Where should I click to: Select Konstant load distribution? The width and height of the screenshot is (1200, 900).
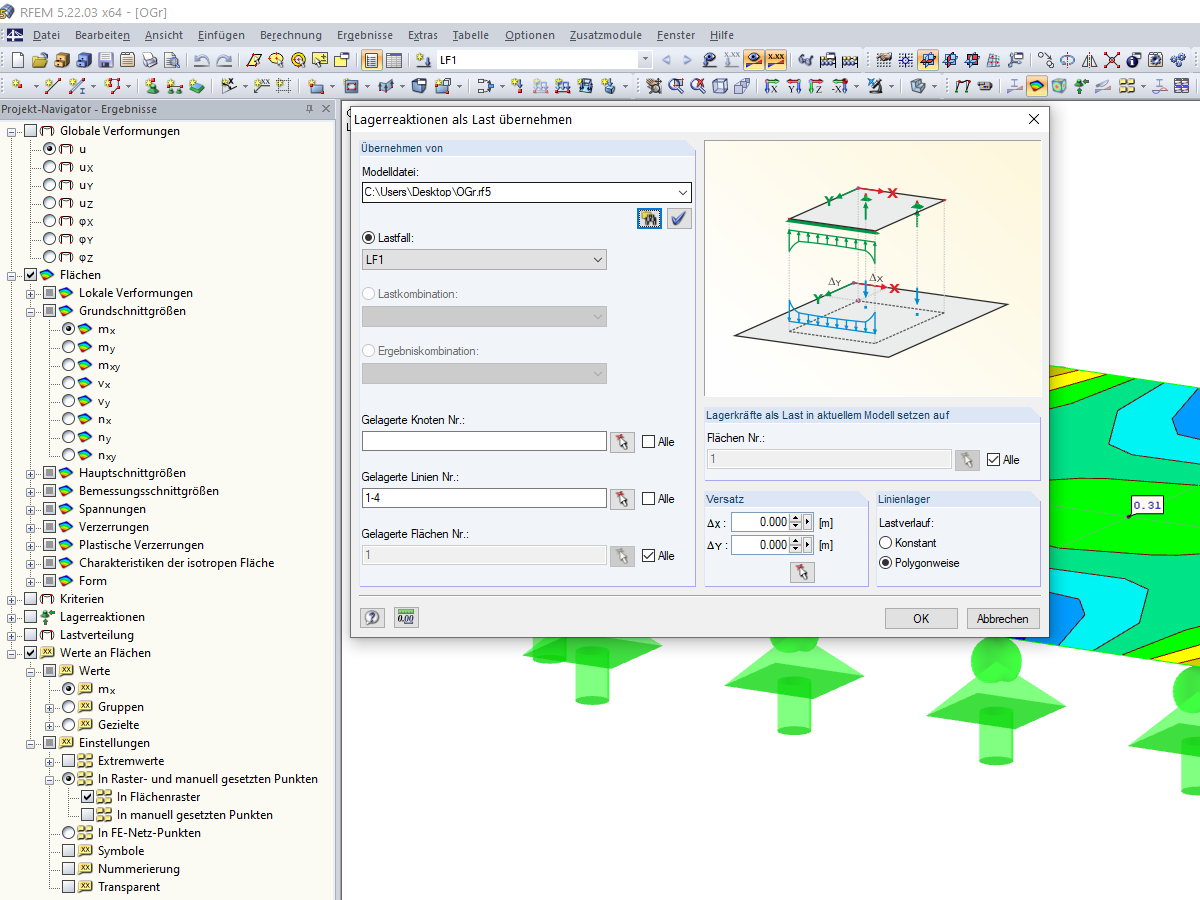(x=885, y=542)
